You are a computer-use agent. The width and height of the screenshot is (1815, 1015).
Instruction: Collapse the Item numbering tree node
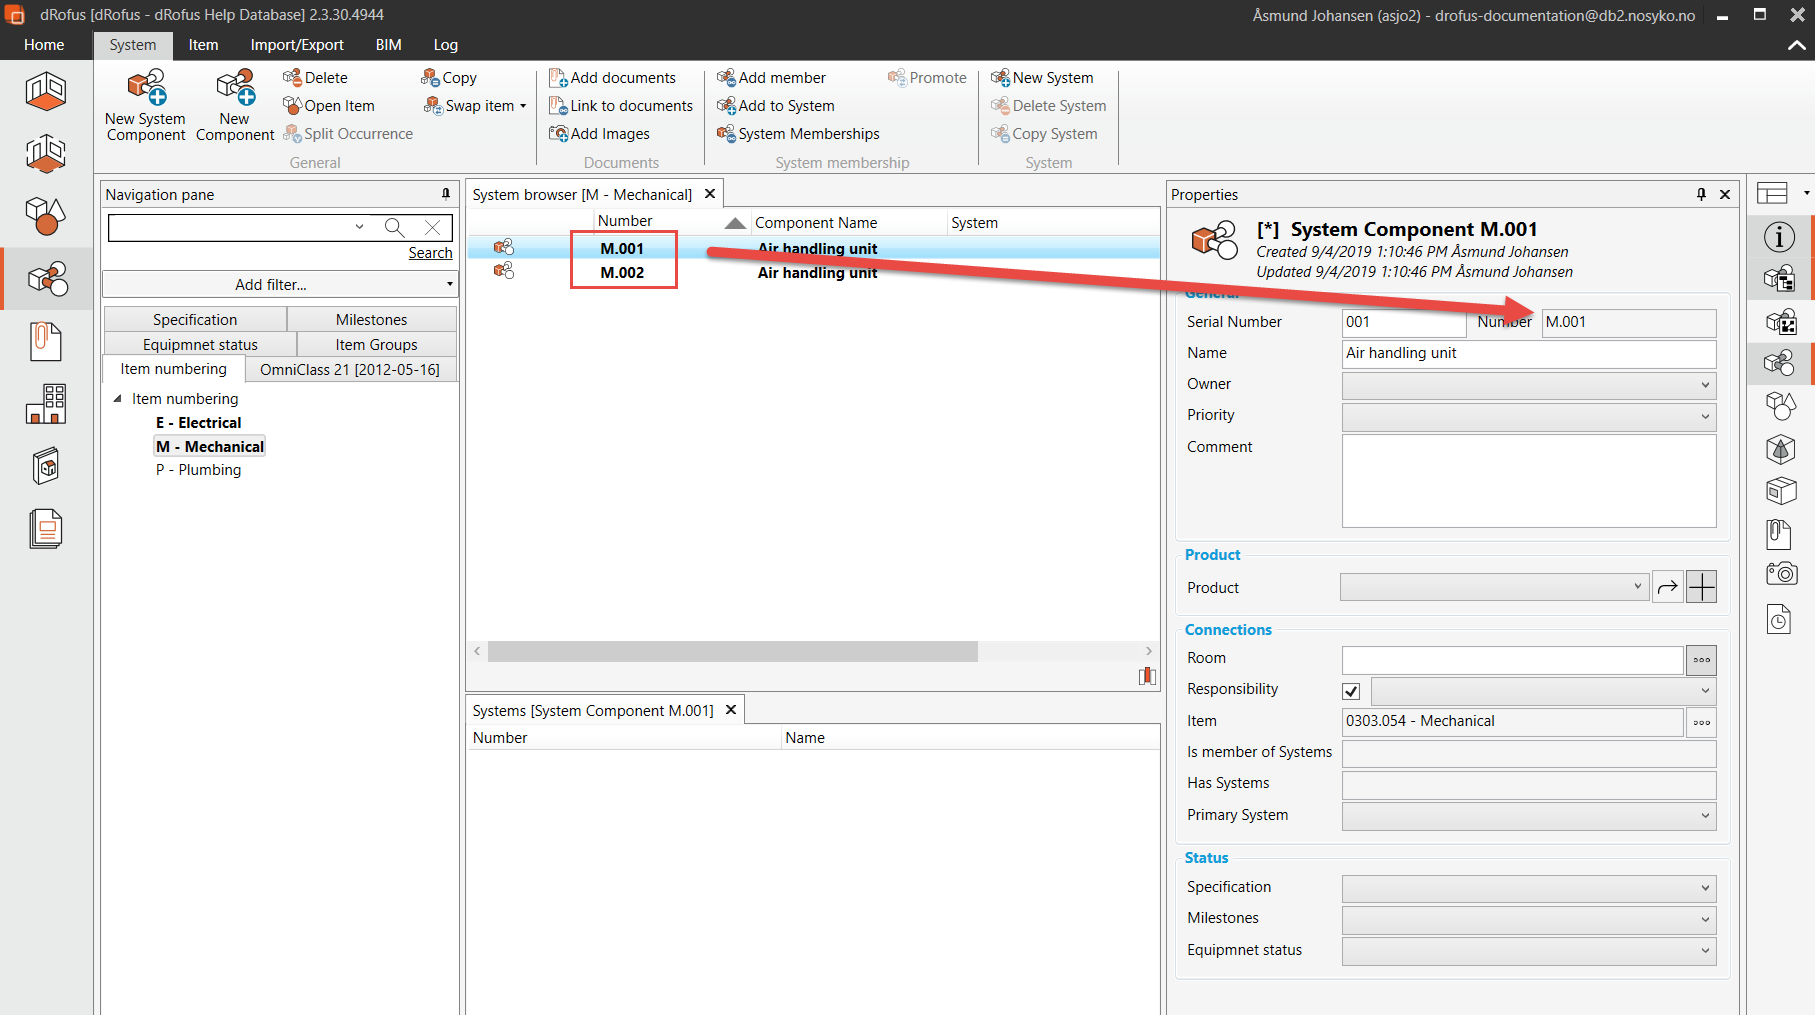(118, 398)
